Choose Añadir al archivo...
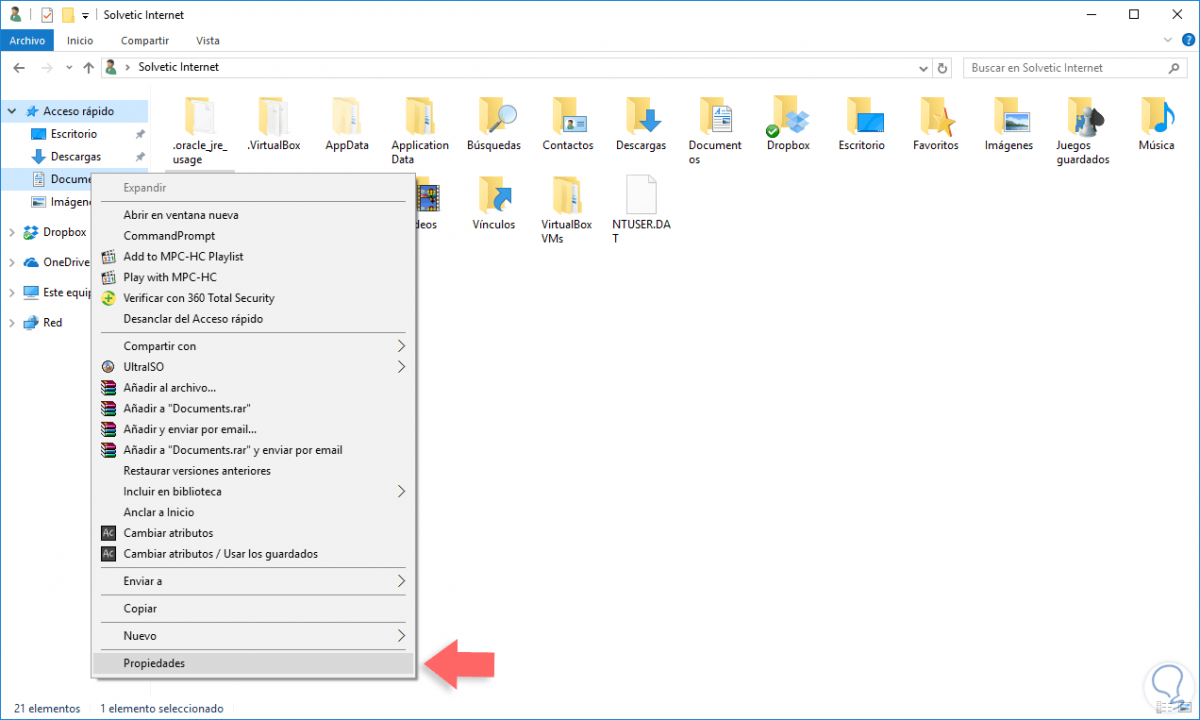The width and height of the screenshot is (1200, 720). tap(253, 387)
